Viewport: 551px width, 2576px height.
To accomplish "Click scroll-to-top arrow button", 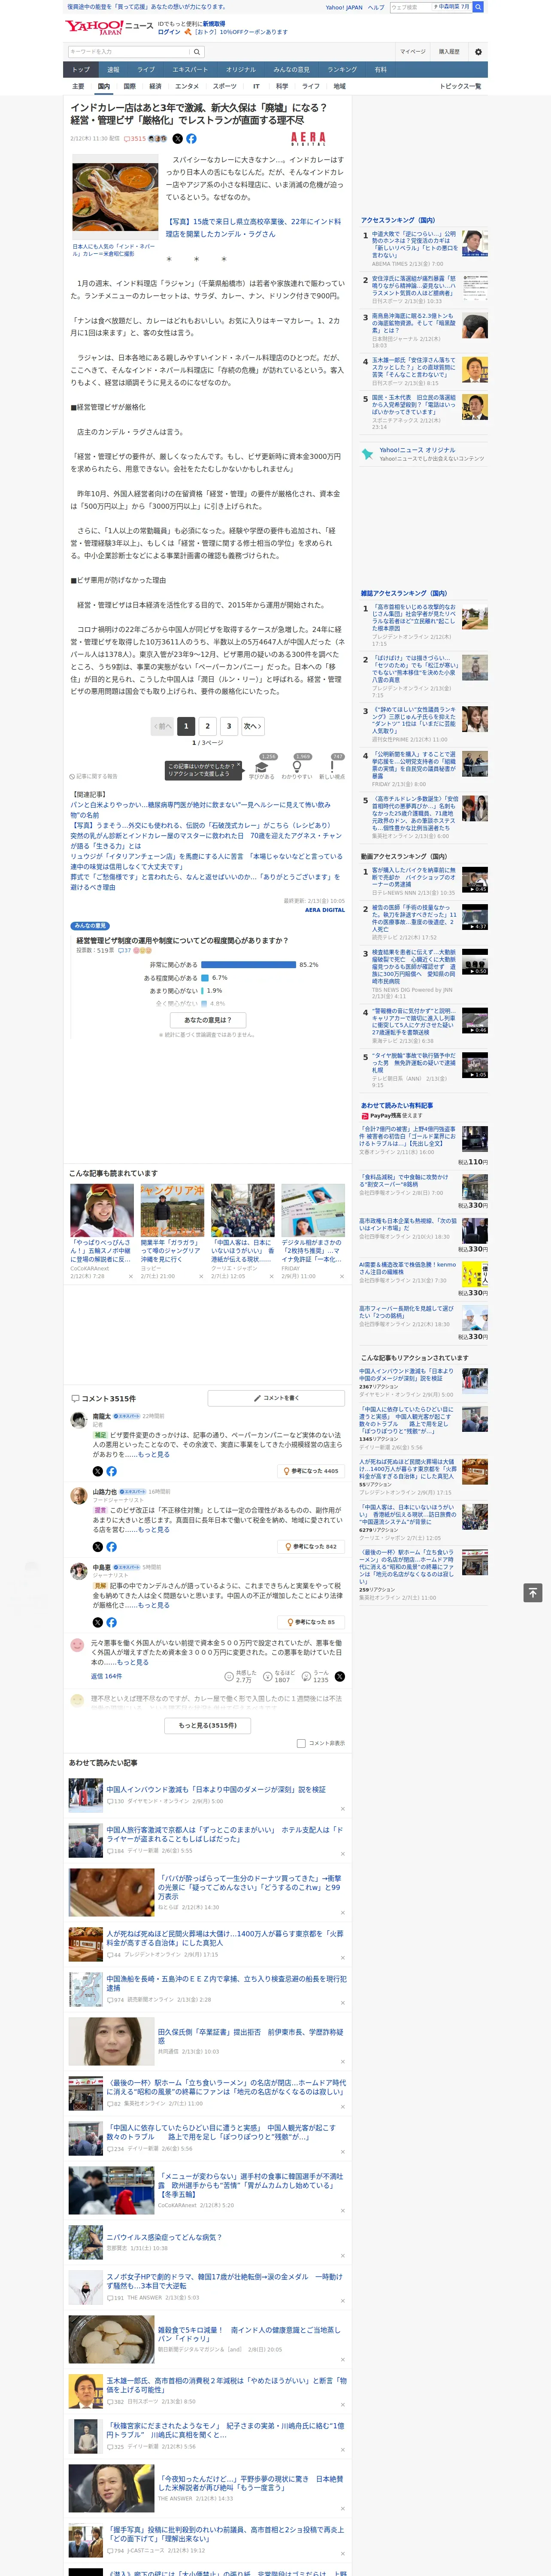I will click(533, 1593).
